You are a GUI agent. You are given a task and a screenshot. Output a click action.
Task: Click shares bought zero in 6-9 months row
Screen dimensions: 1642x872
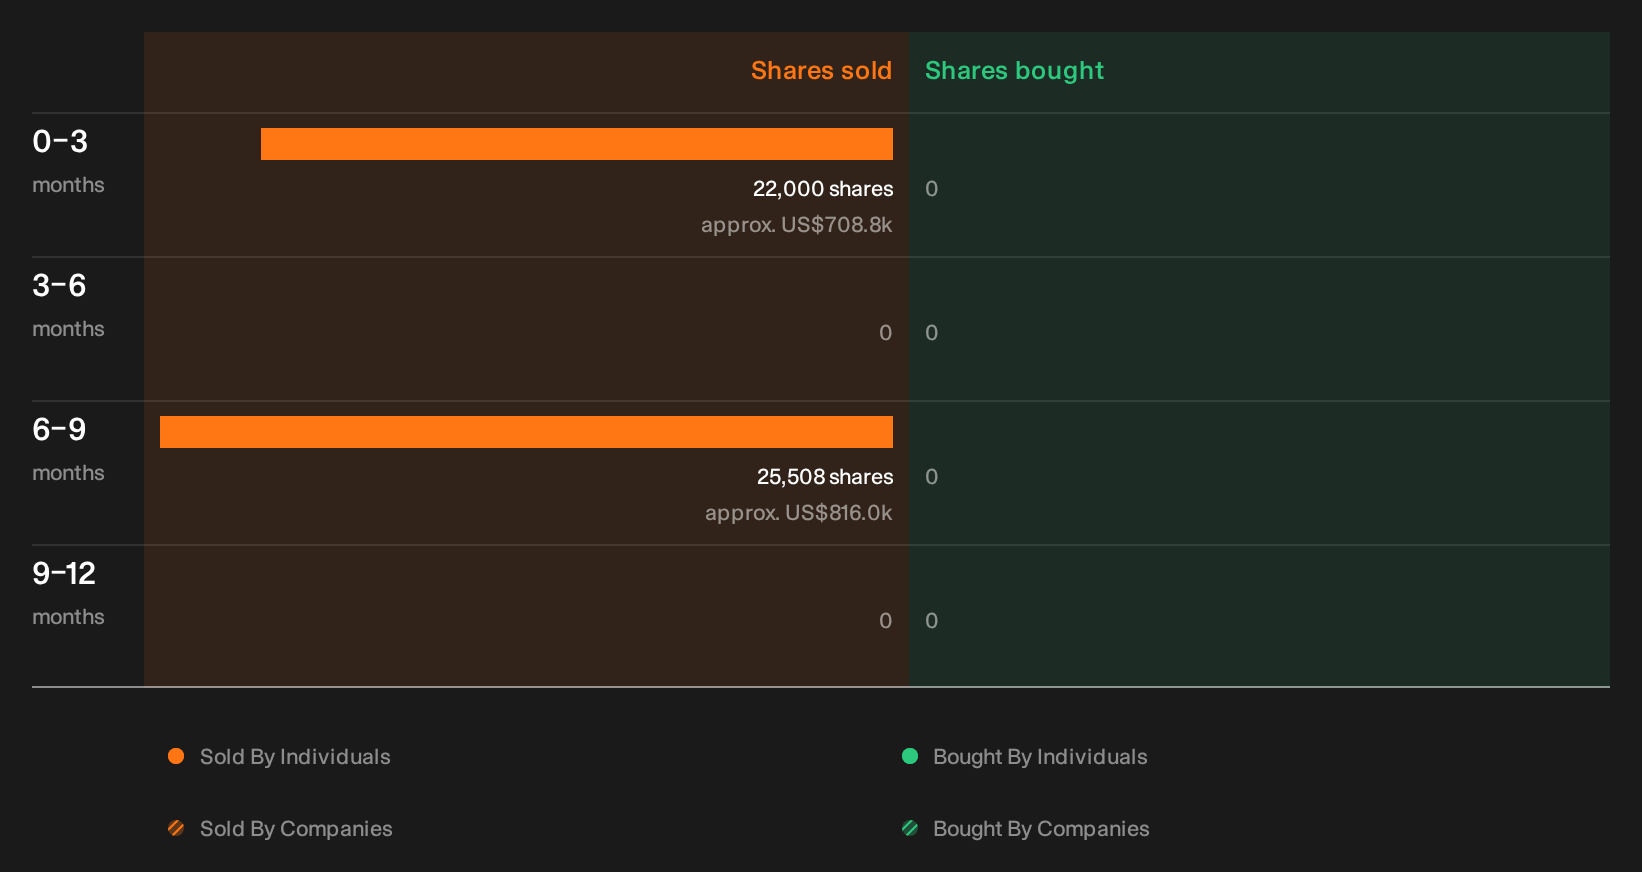point(931,477)
